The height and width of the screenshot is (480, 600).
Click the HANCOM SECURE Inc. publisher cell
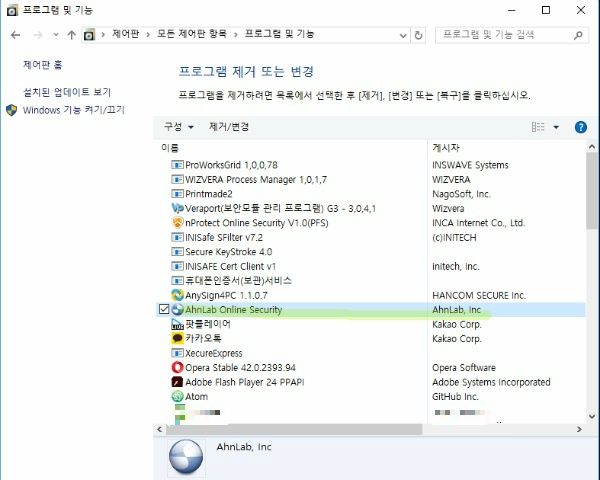(479, 295)
